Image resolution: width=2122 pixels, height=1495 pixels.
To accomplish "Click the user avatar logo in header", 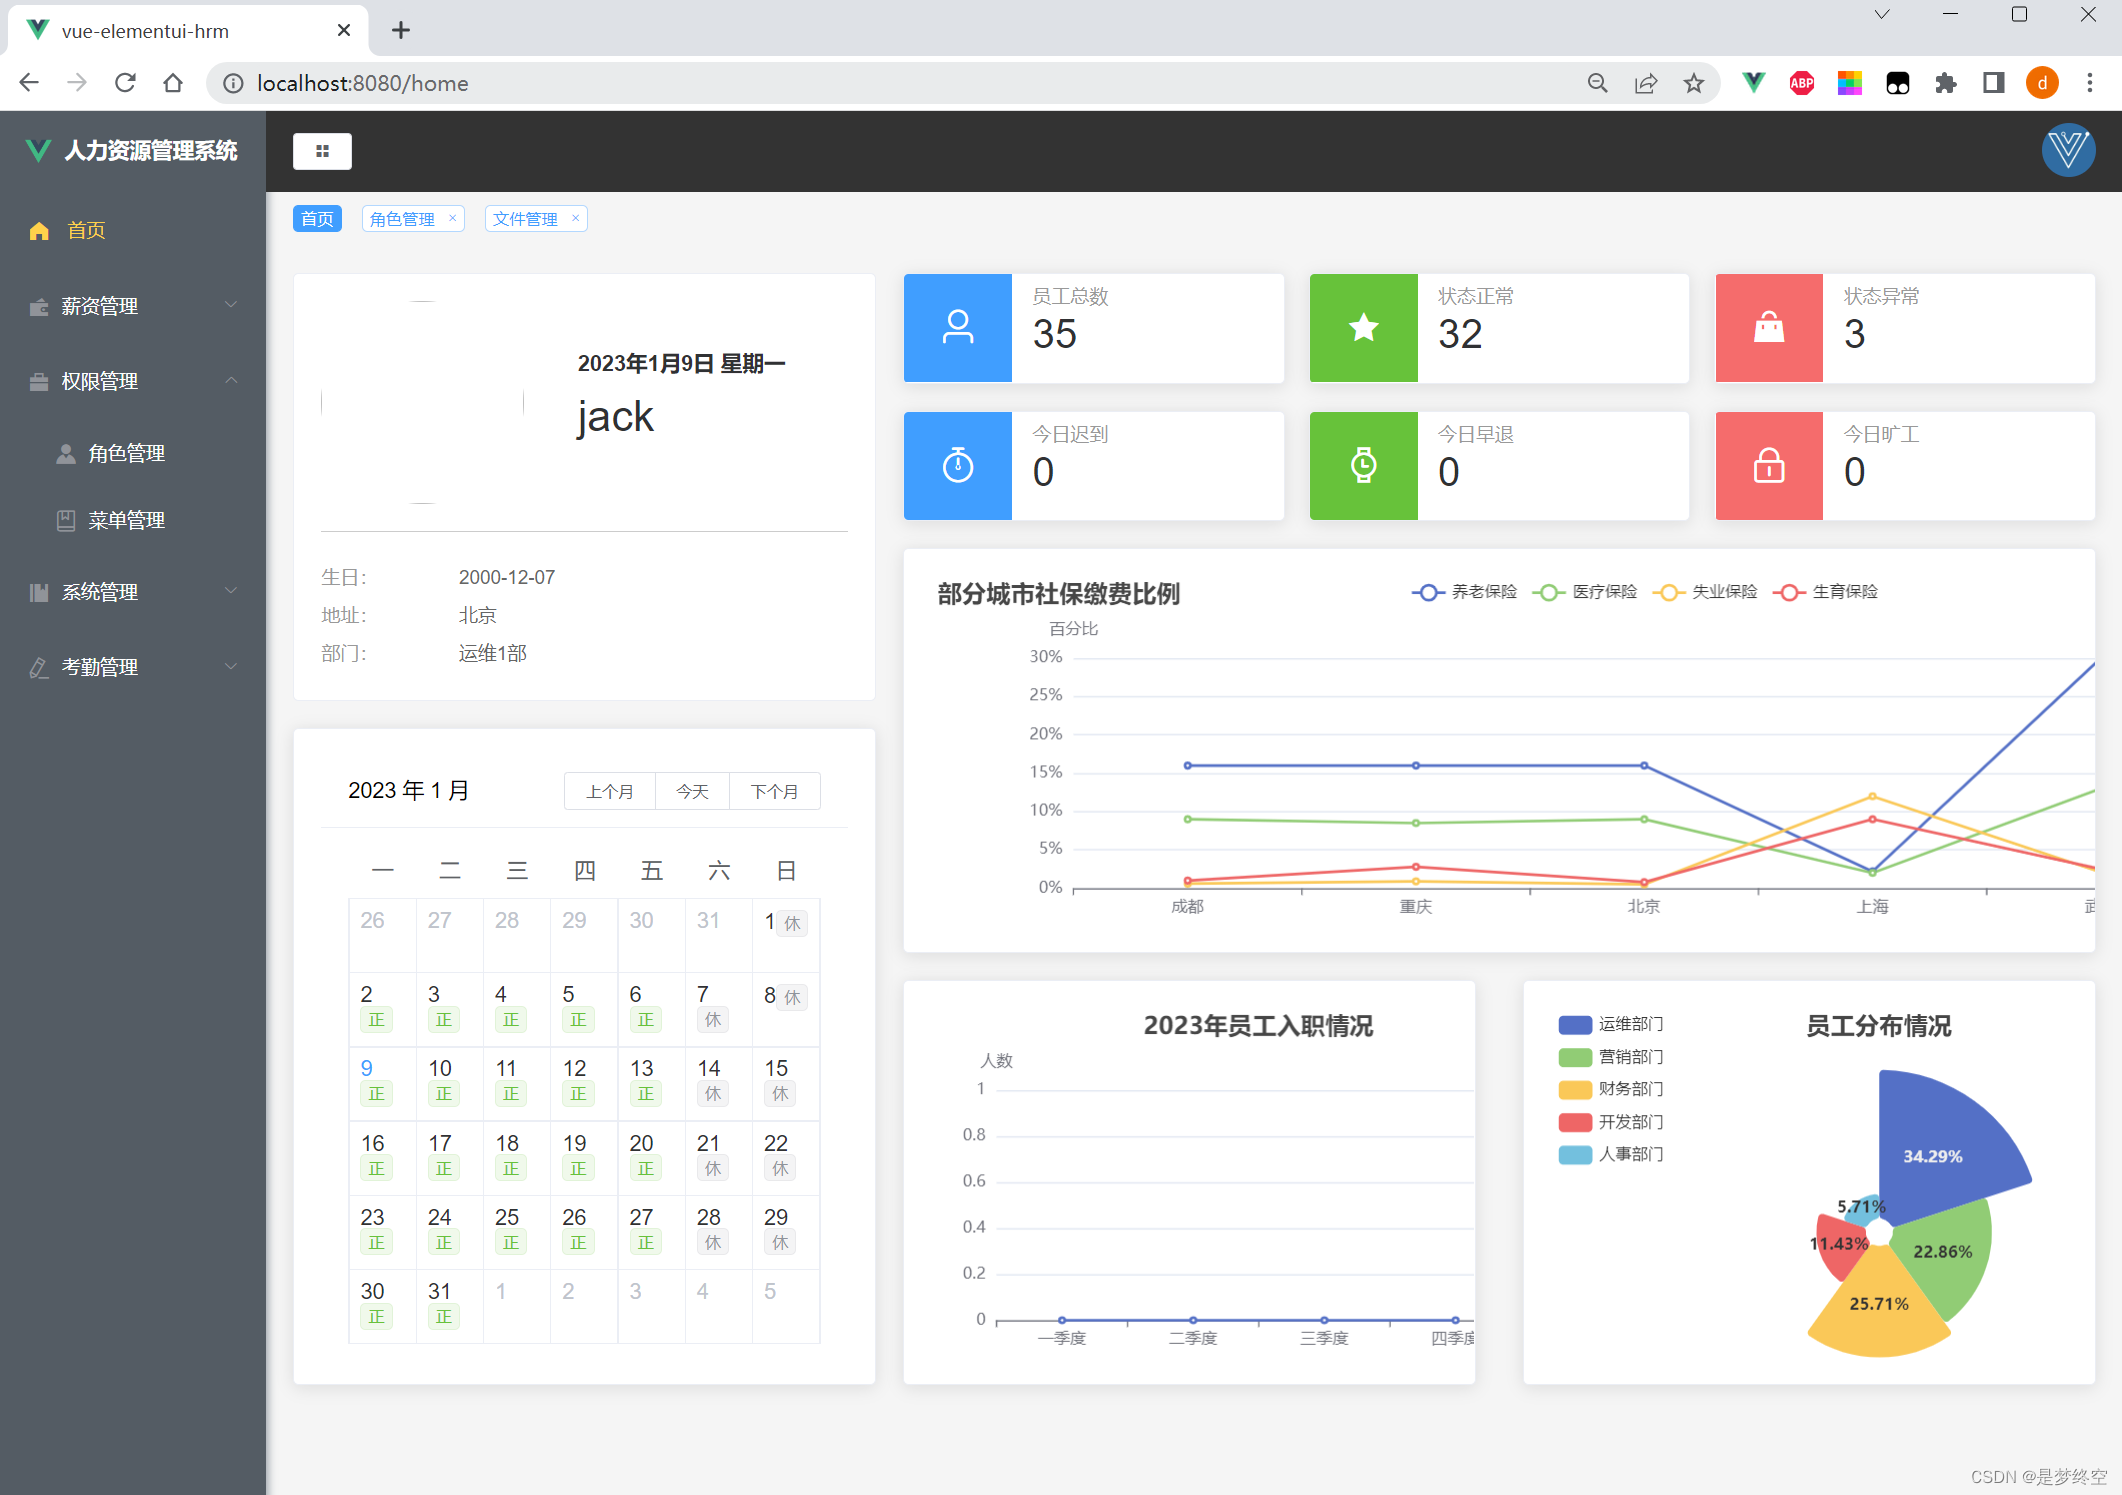I will (2067, 151).
